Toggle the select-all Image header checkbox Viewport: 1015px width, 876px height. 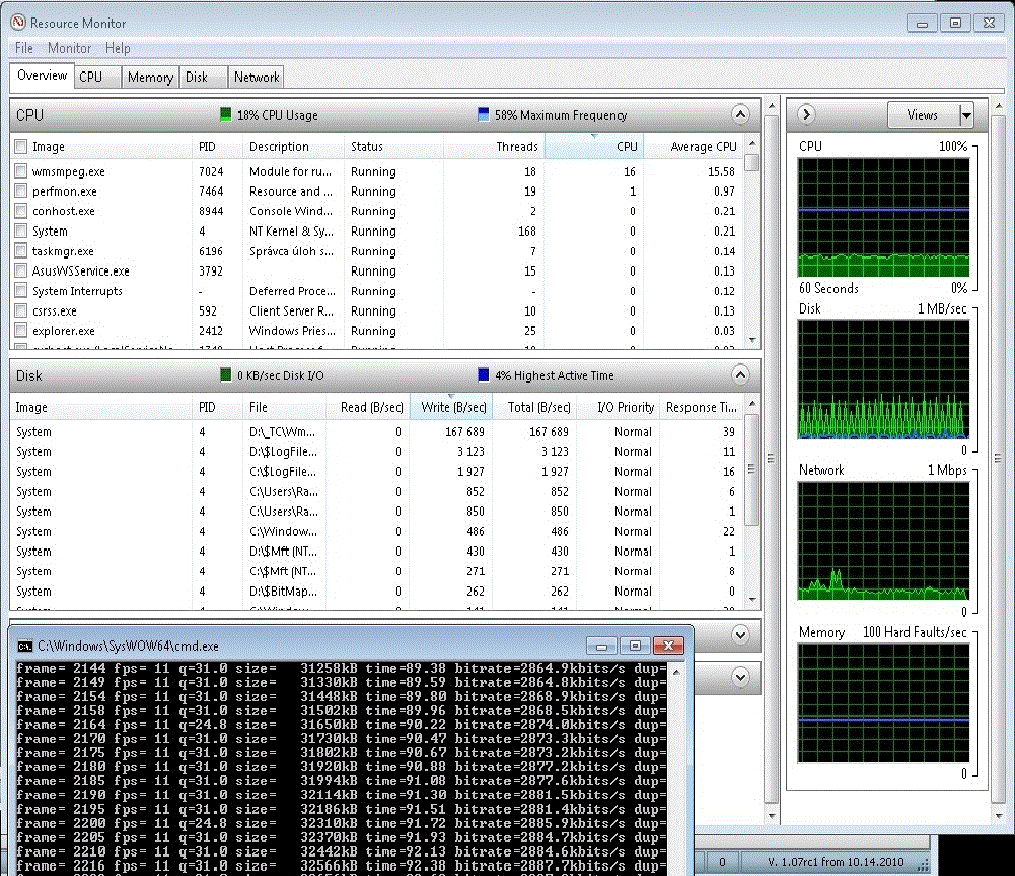click(x=21, y=146)
